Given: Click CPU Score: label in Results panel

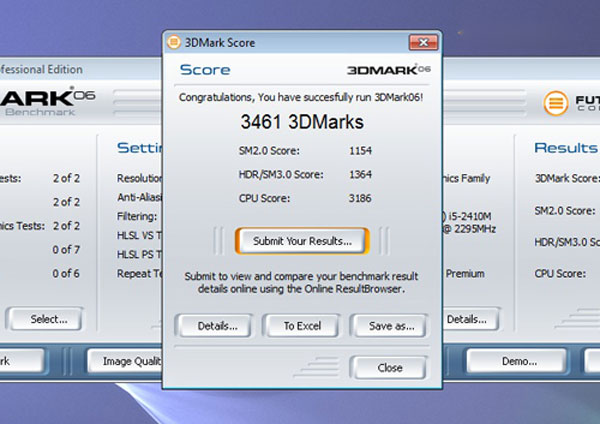Looking at the screenshot, I should click(x=560, y=274).
